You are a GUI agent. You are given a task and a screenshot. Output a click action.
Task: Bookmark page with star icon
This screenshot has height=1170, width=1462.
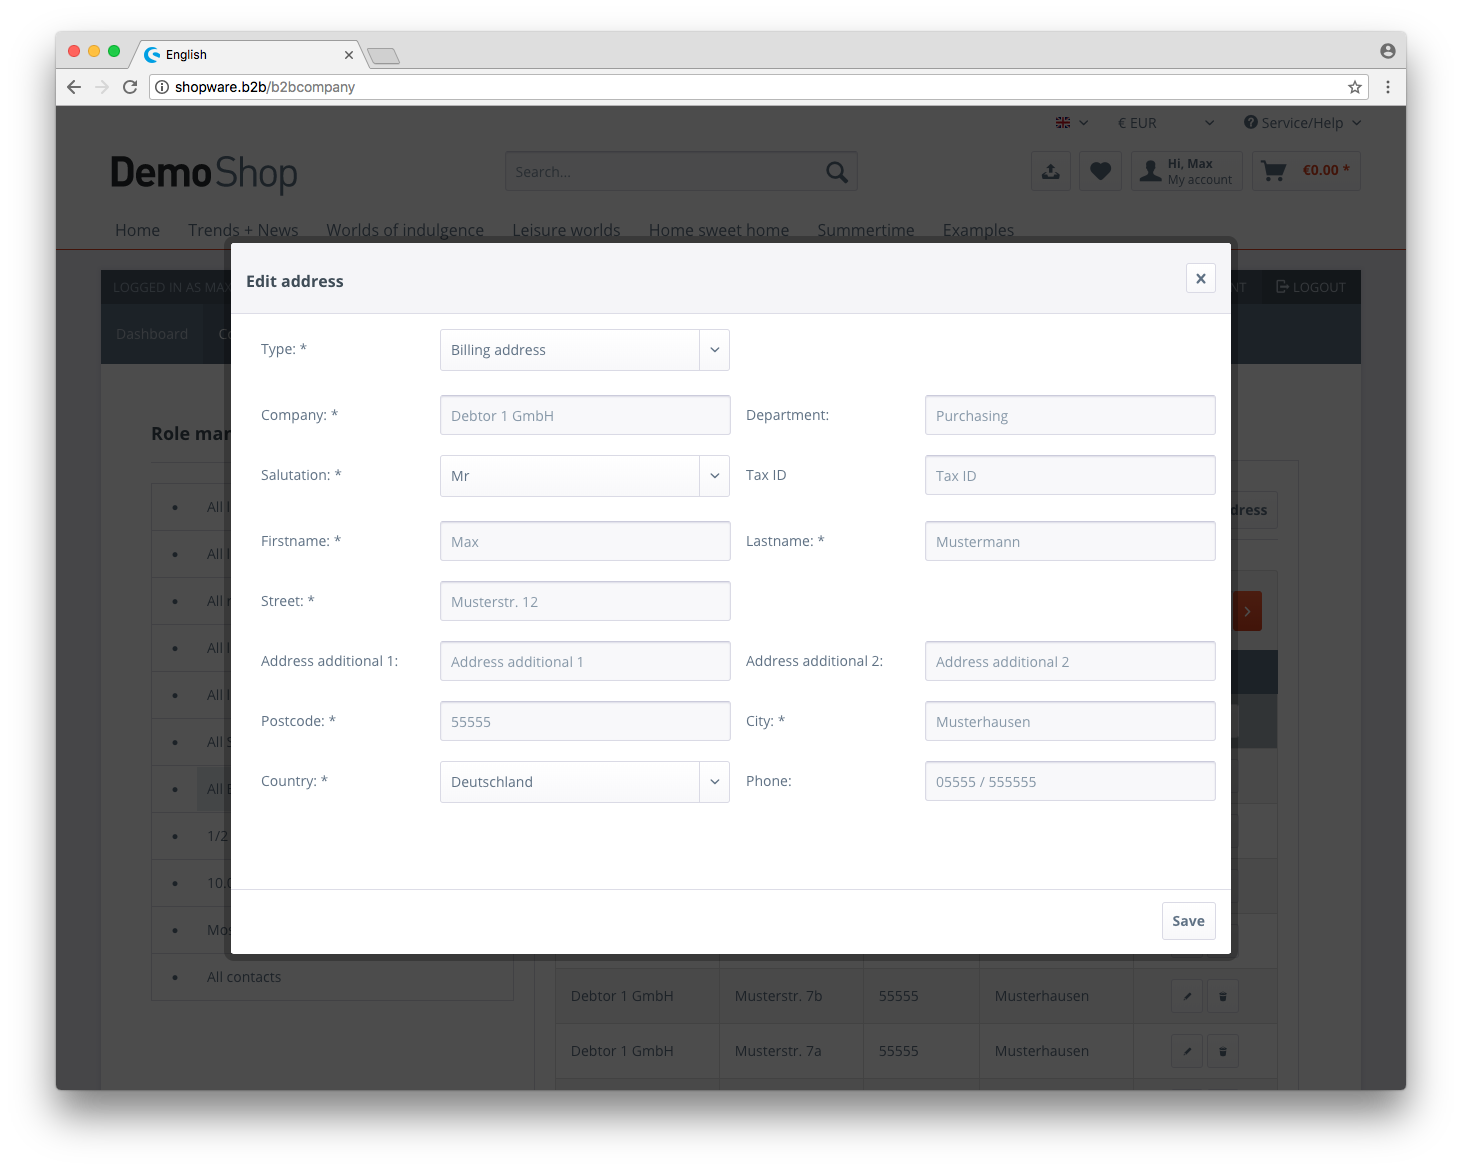1354,87
